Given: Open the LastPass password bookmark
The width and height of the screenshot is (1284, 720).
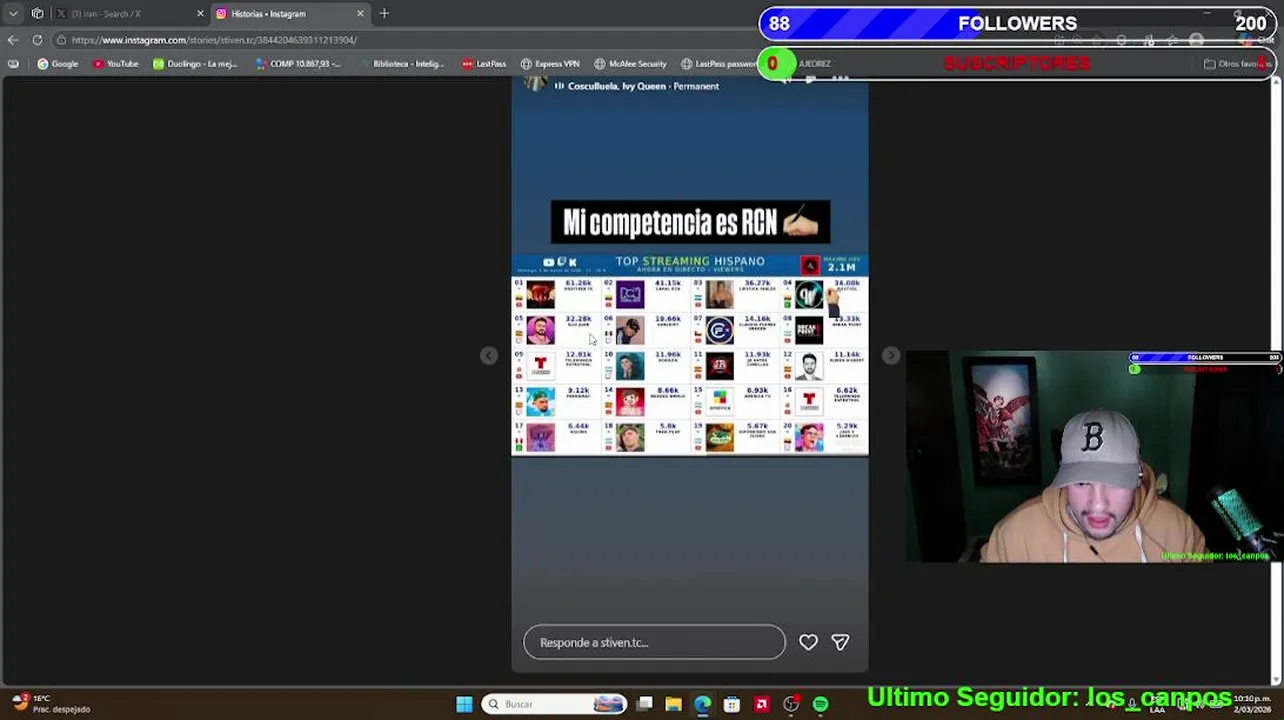Looking at the screenshot, I should [x=719, y=64].
